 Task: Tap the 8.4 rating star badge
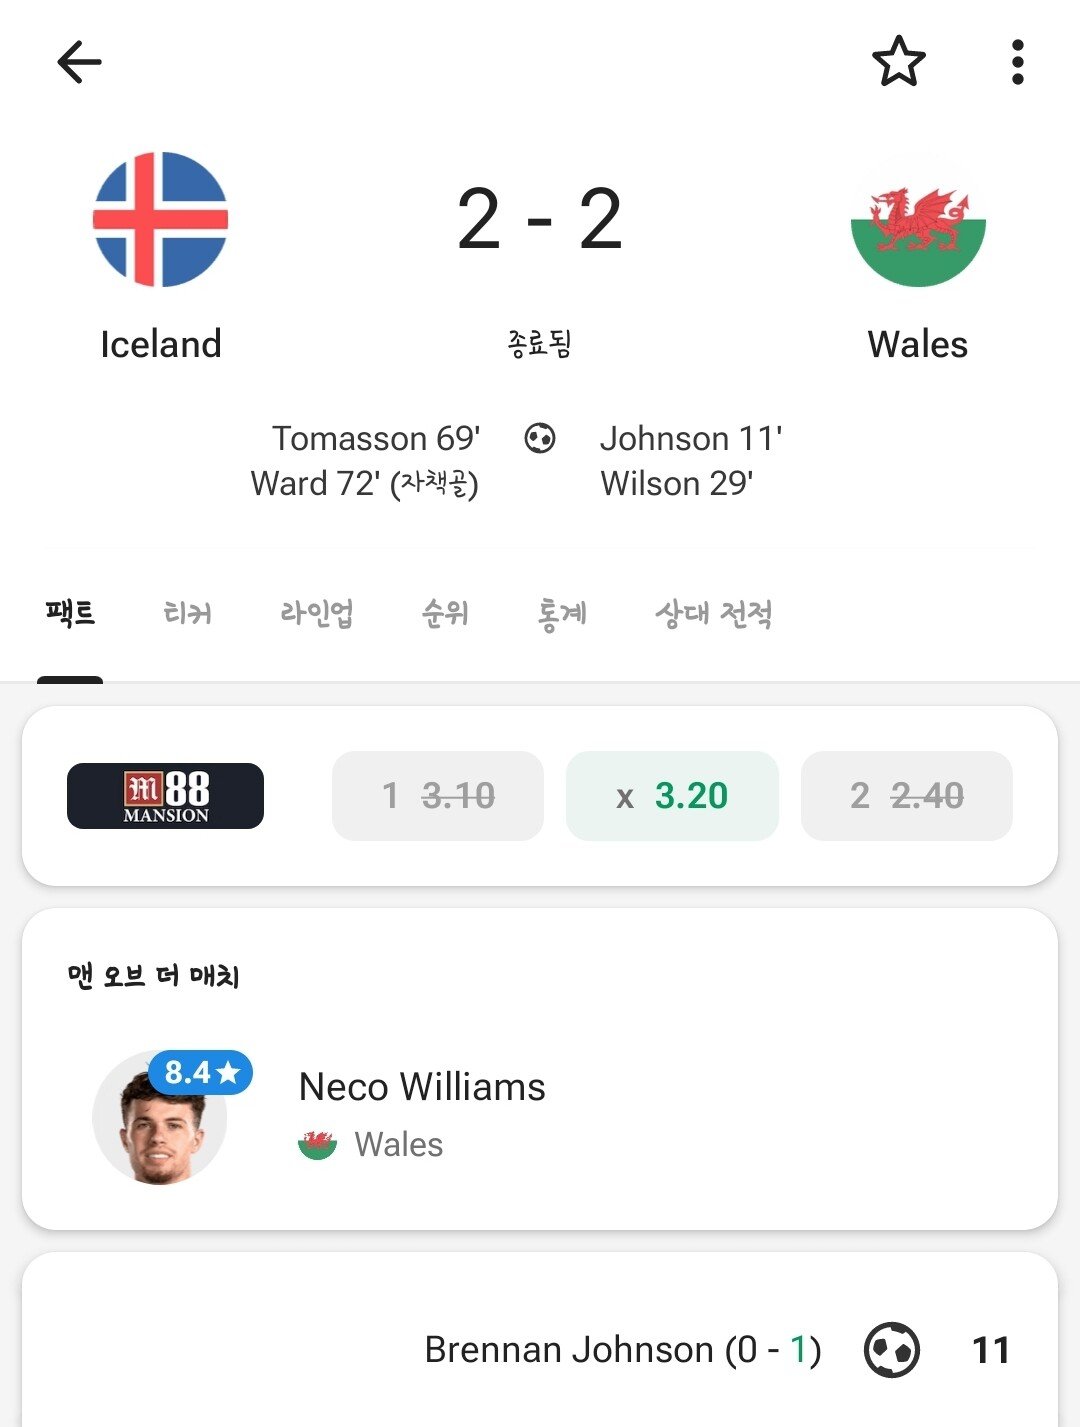(x=201, y=1073)
